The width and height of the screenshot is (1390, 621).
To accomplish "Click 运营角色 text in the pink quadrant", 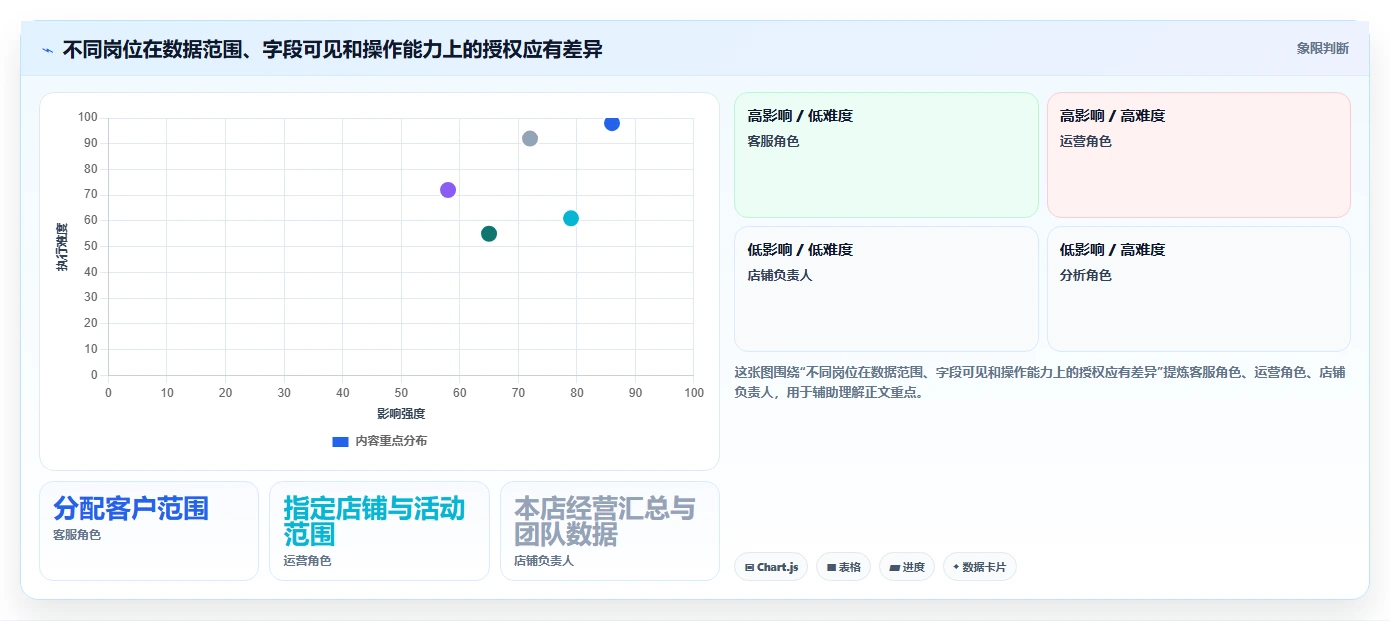I will (1086, 142).
